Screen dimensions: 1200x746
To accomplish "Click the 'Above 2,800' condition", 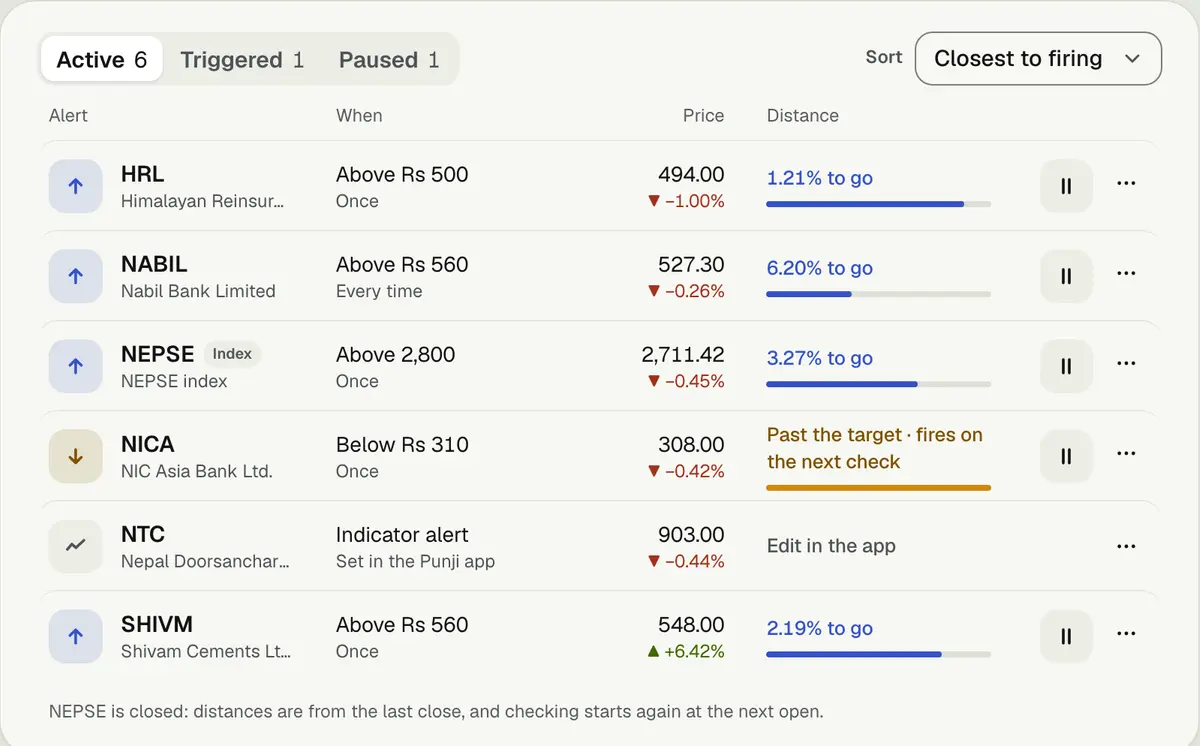I will [x=396, y=355].
